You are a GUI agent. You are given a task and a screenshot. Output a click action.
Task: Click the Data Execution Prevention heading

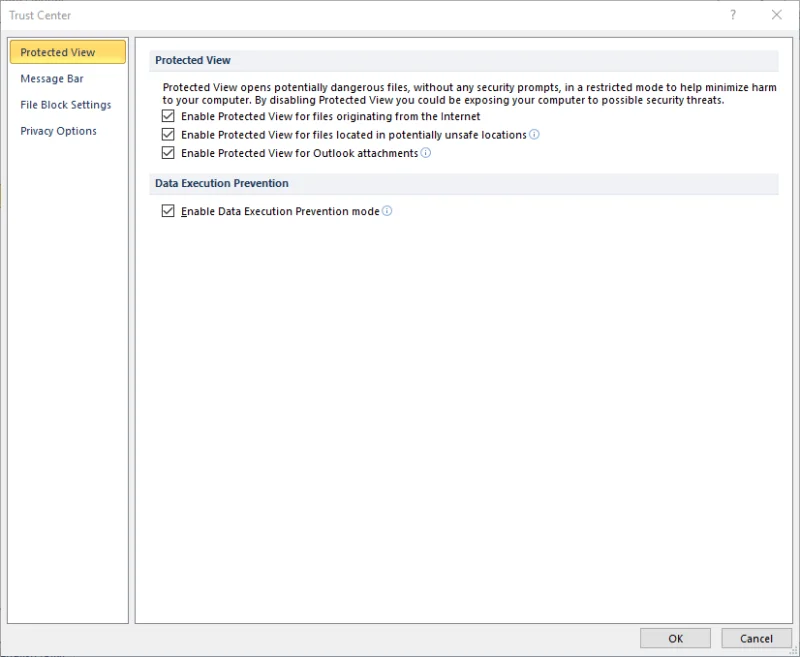tap(222, 183)
